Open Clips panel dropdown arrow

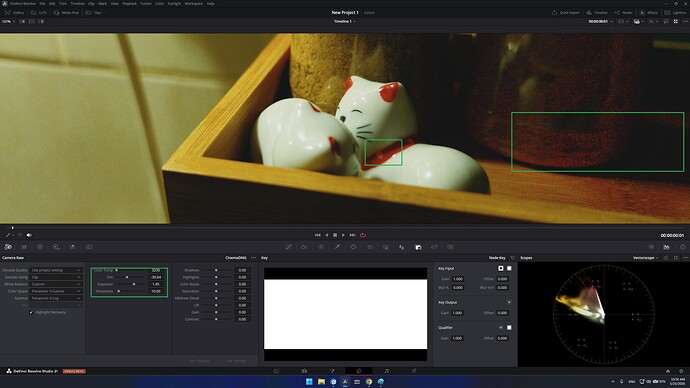(x=104, y=13)
